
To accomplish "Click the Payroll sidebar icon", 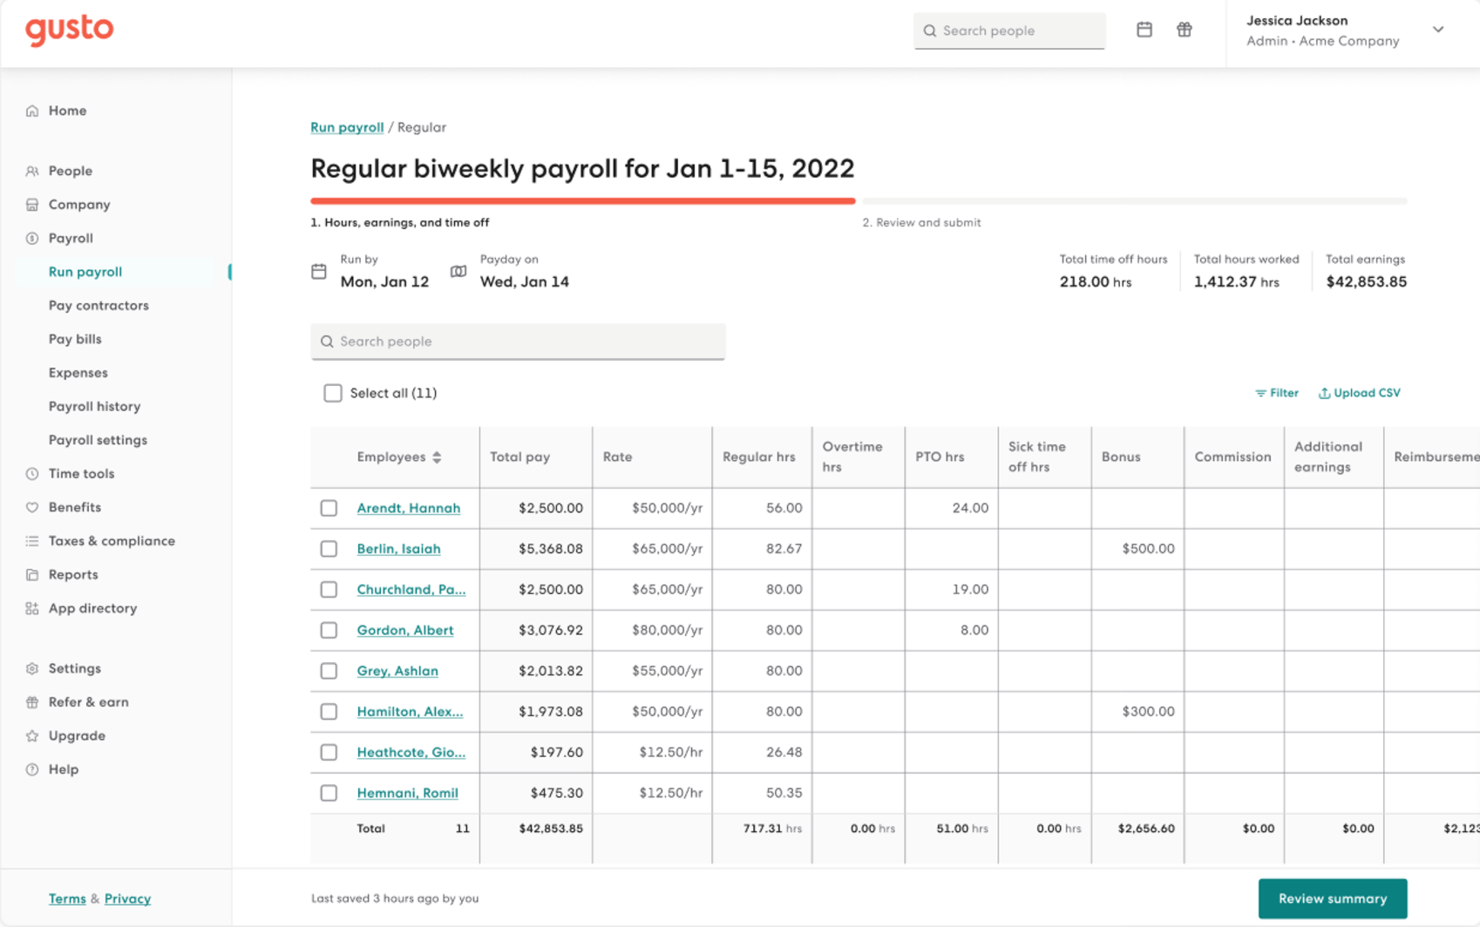I will pos(31,238).
